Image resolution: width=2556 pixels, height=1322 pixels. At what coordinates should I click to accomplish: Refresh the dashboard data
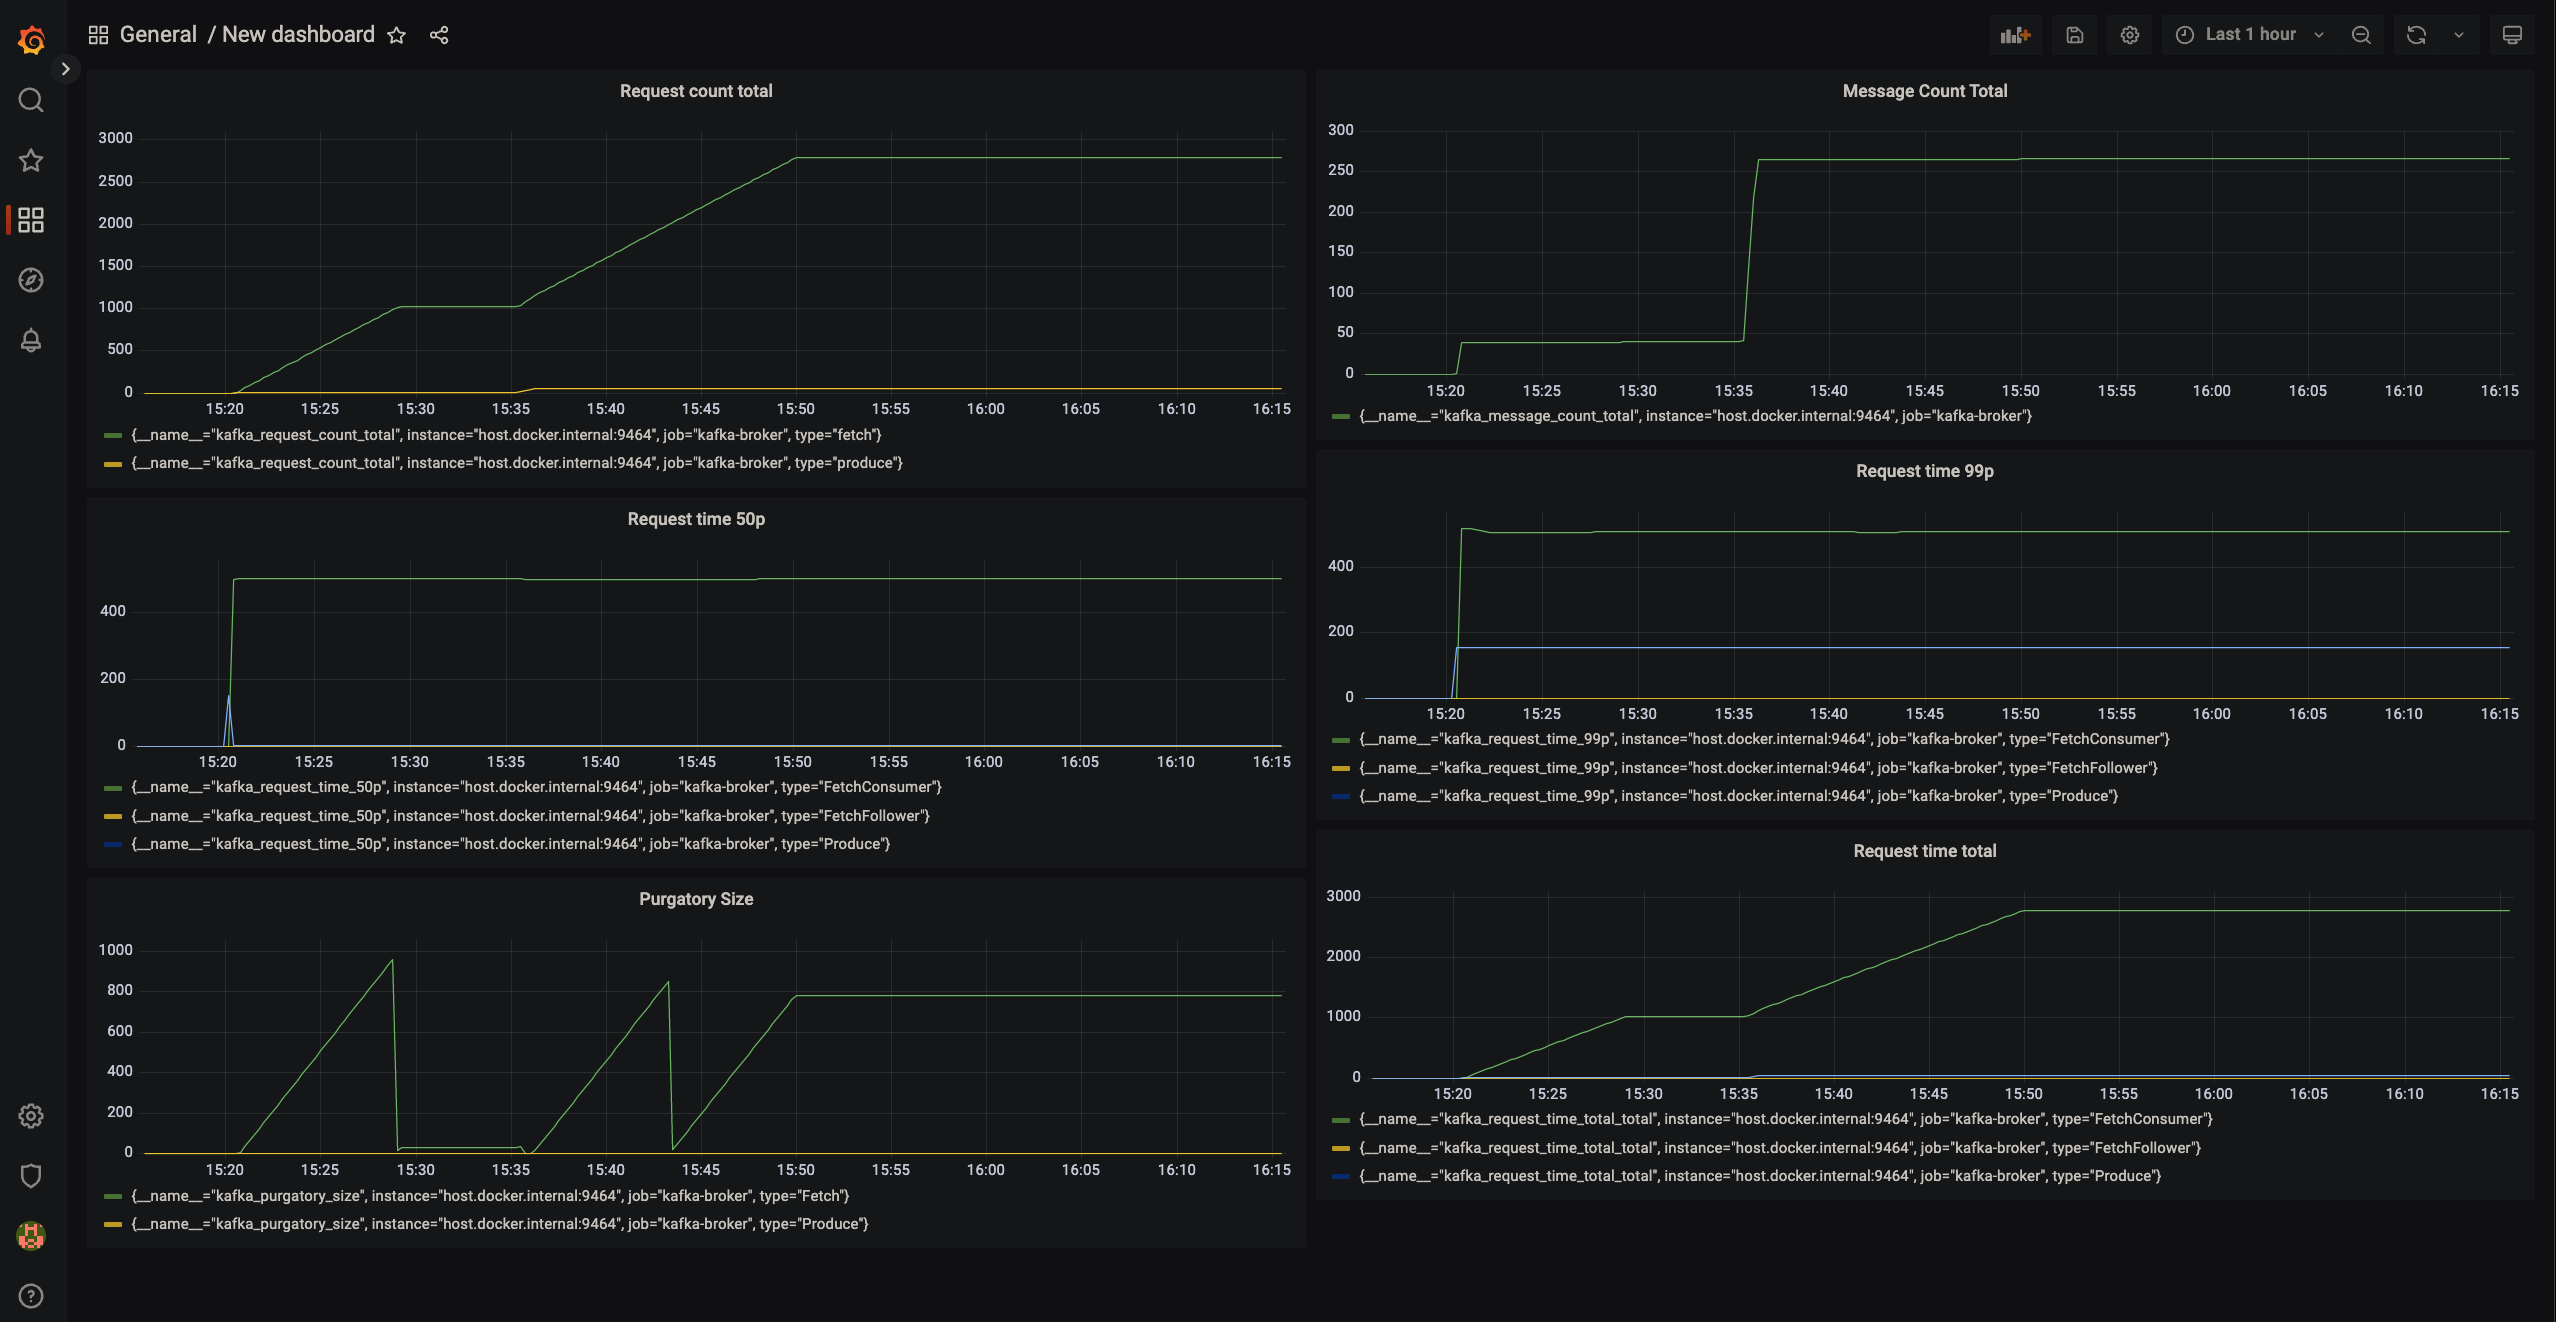tap(2415, 34)
